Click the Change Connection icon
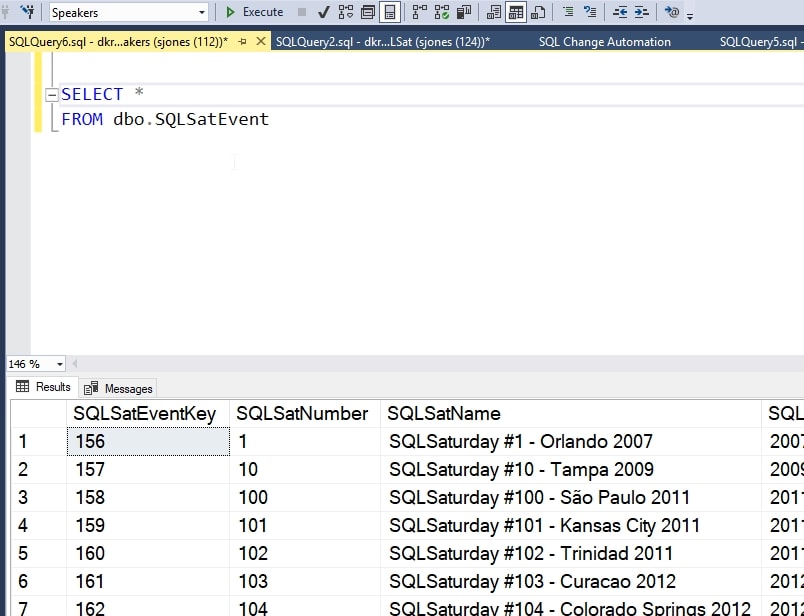Screen dimensions: 804x616 point(29,12)
